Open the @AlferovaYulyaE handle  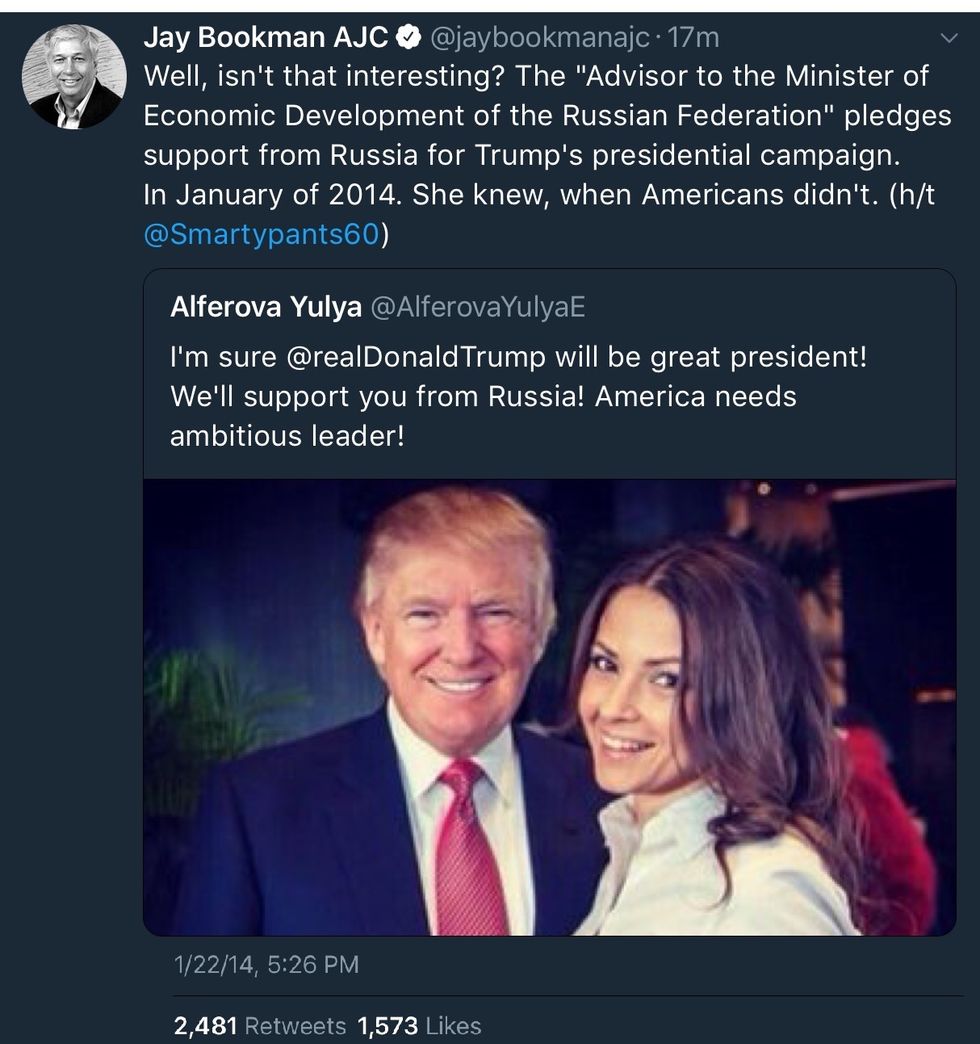477,307
